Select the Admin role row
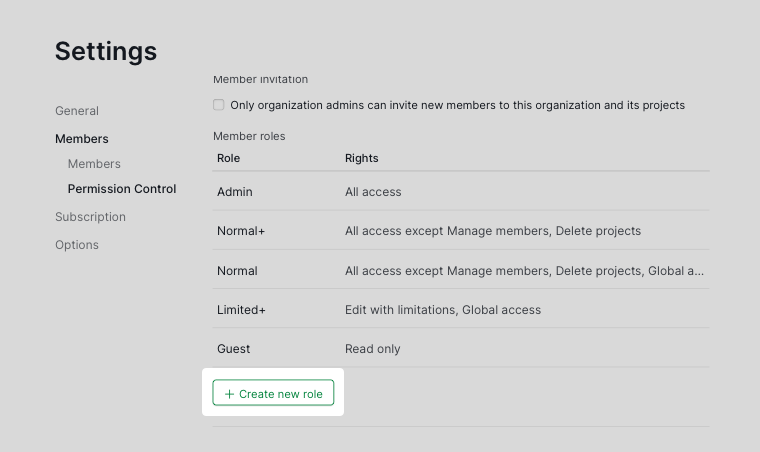Image resolution: width=760 pixels, height=452 pixels. (x=235, y=192)
